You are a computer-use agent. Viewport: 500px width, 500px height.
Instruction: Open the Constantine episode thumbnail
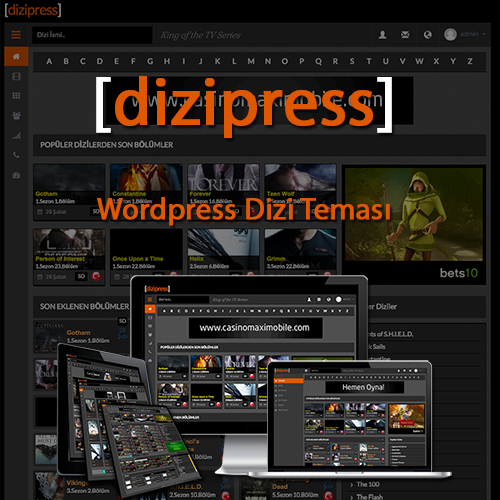(146, 177)
